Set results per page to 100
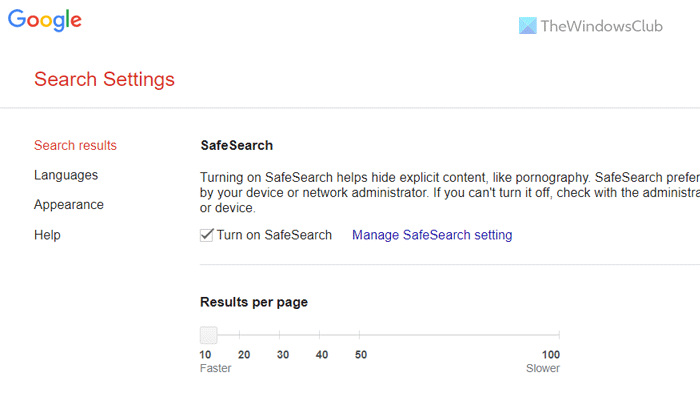Screen dimensions: 700x400 click(x=558, y=336)
